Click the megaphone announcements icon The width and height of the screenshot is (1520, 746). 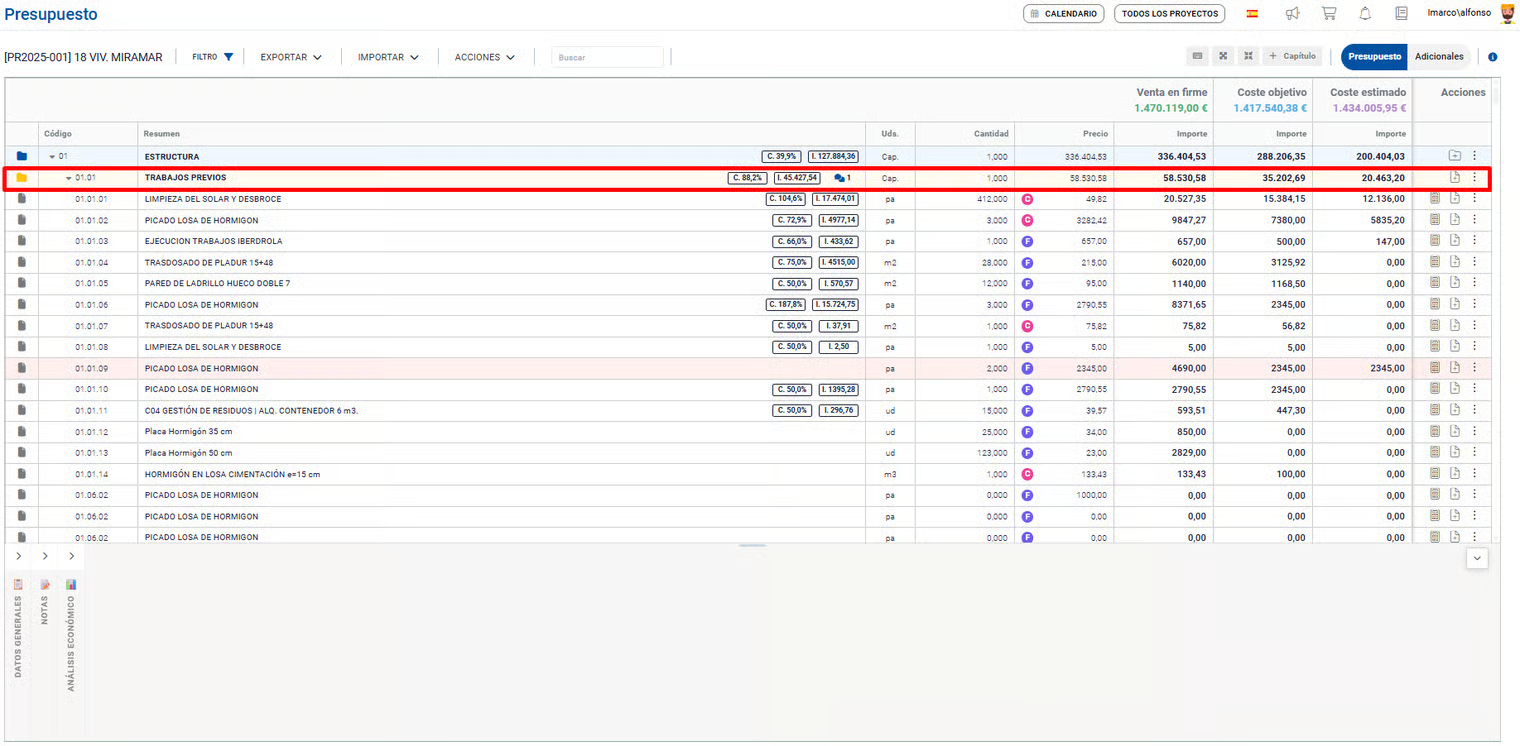tap(1292, 14)
